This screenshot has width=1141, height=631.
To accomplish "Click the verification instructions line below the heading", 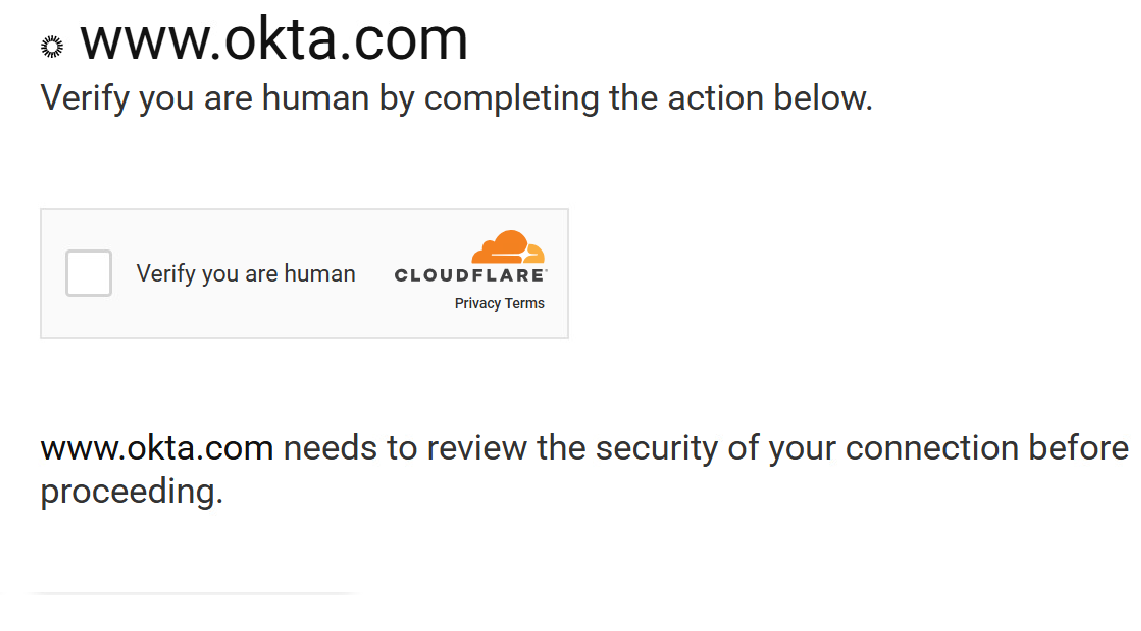I will [456, 98].
